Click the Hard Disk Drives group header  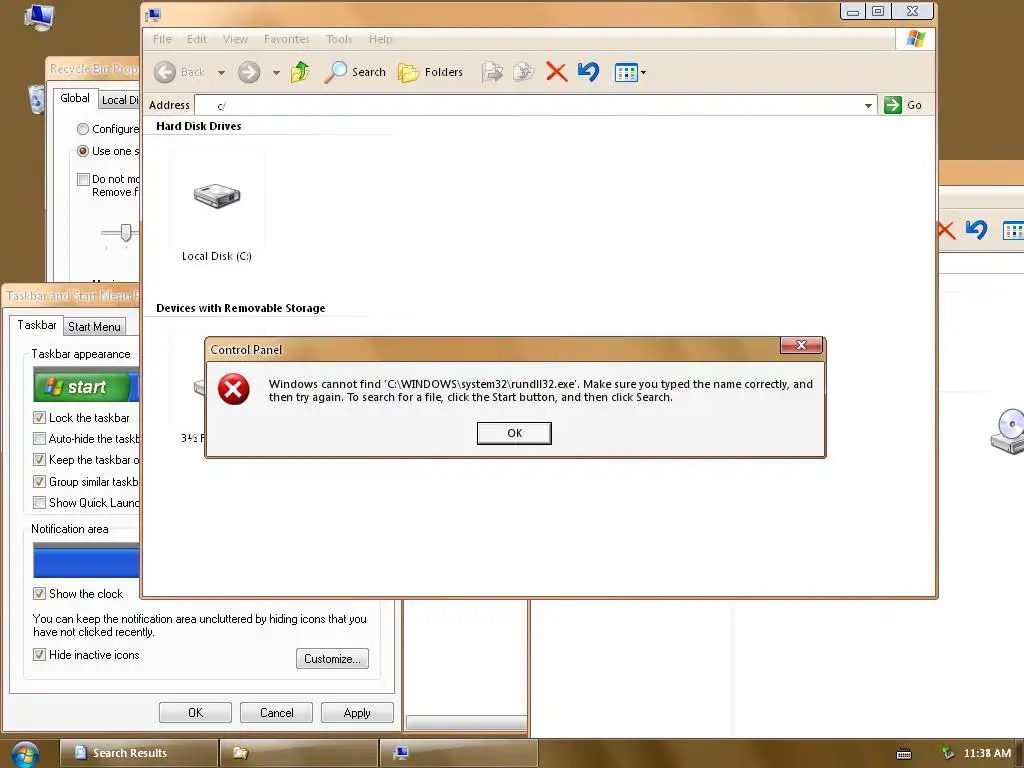pyautogui.click(x=199, y=126)
